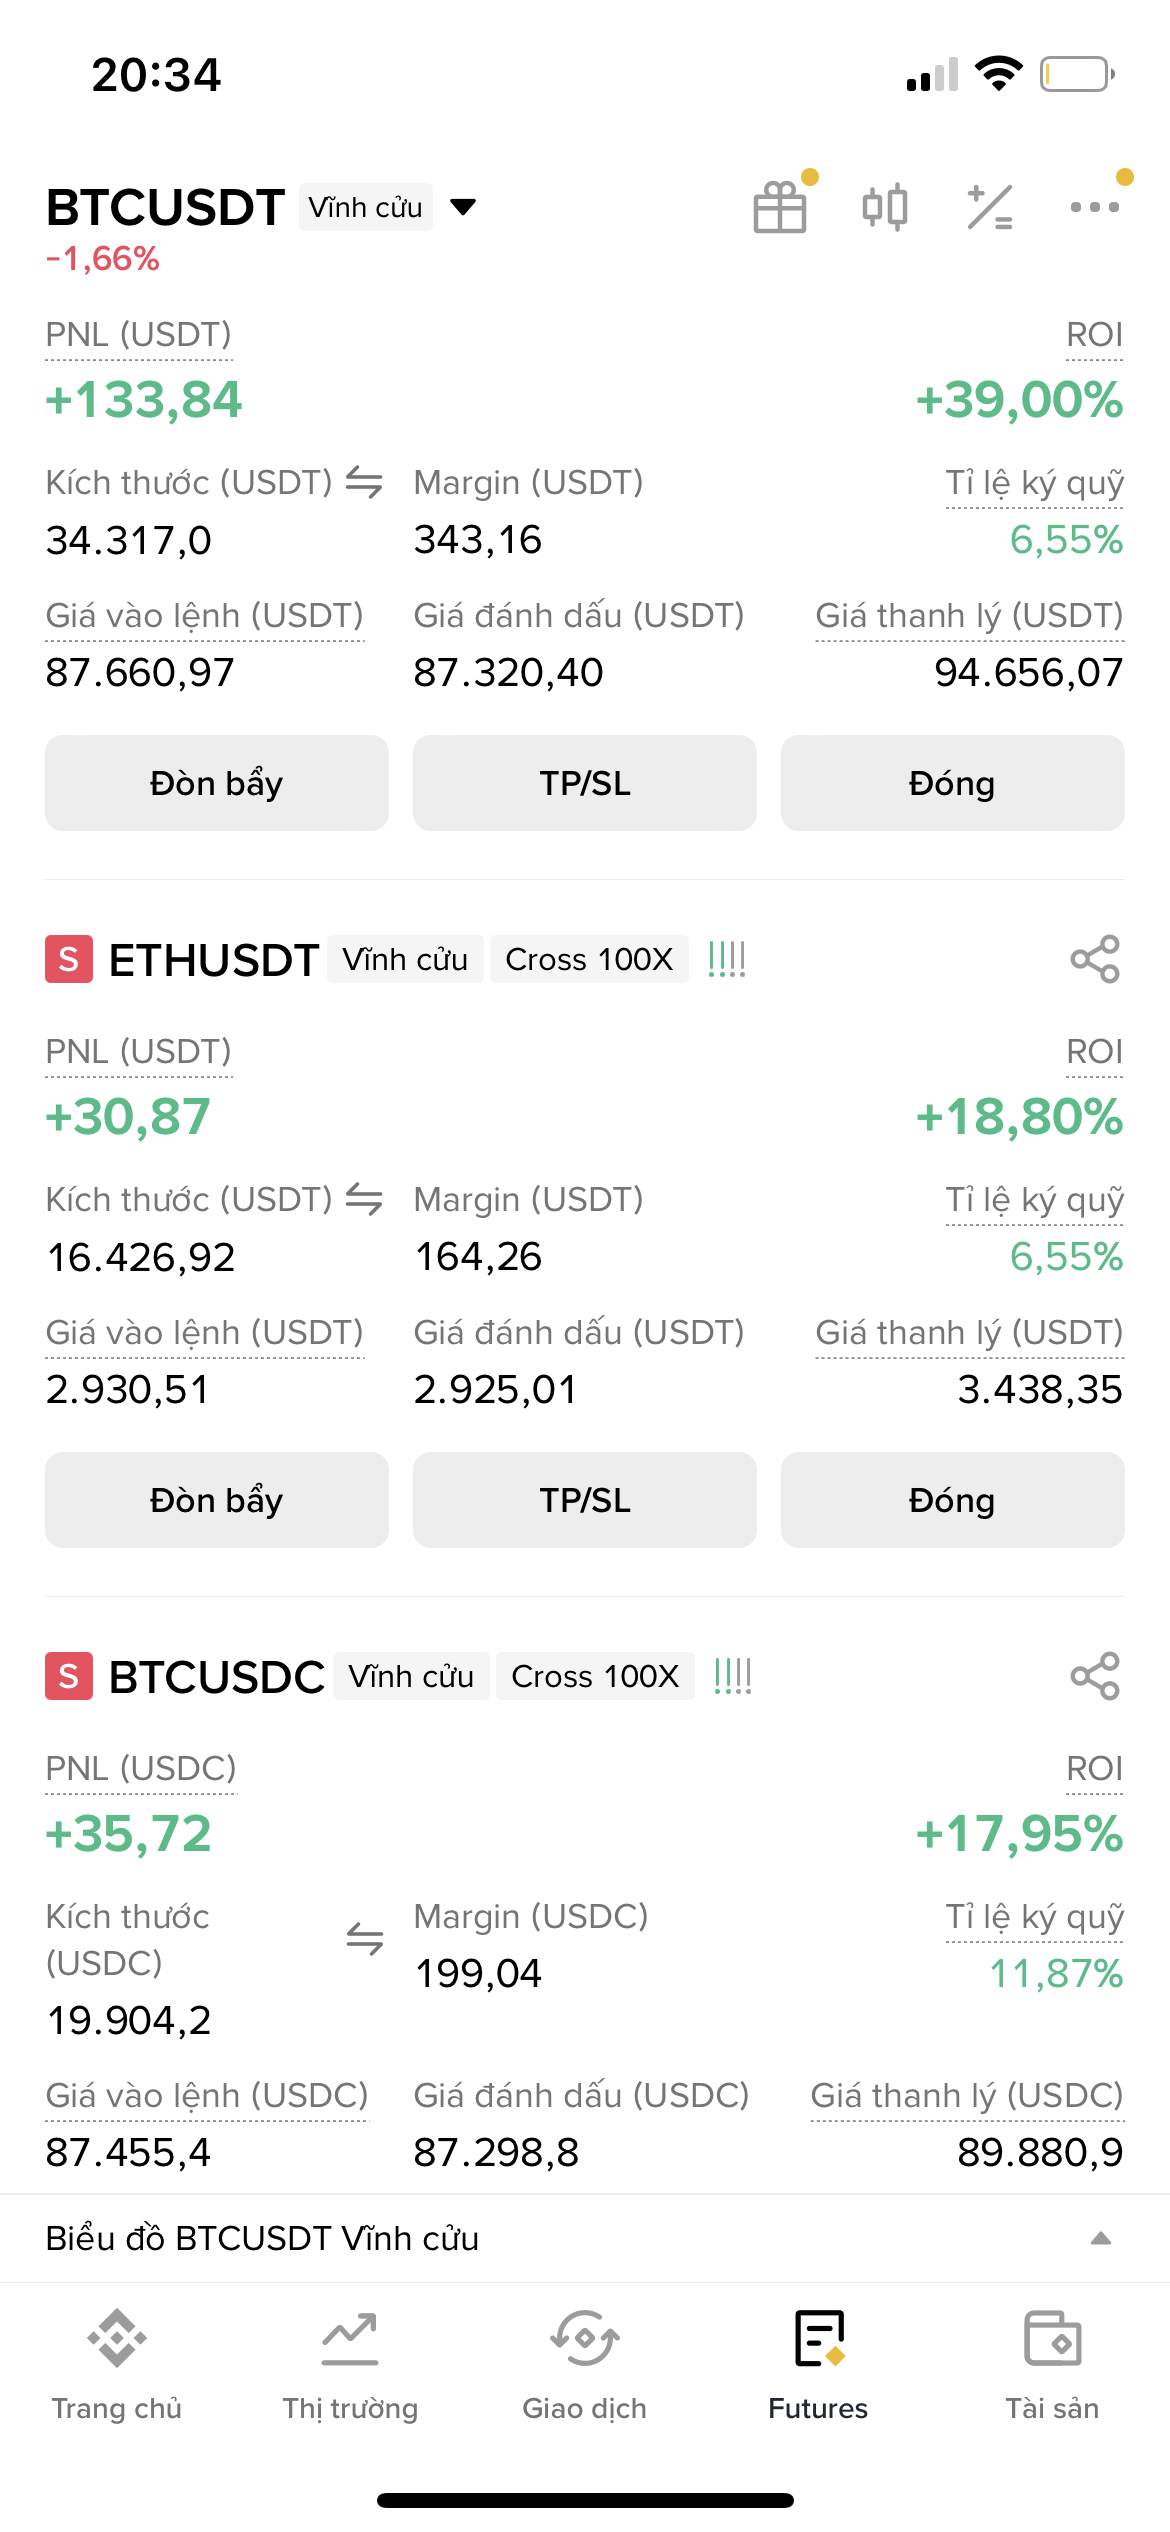Viewport: 1170px width, 2532px height.
Task: Tap the BTCUSDC green bars indicator
Action: pyautogui.click(x=733, y=1676)
